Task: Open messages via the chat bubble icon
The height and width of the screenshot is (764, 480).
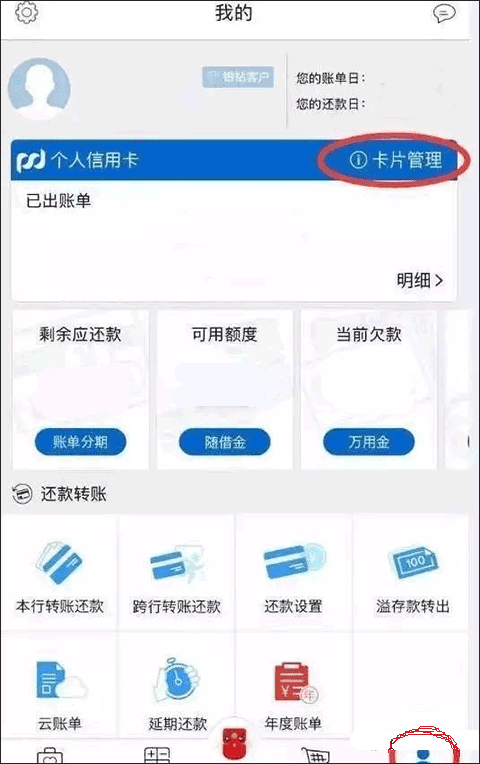Action: coord(444,13)
